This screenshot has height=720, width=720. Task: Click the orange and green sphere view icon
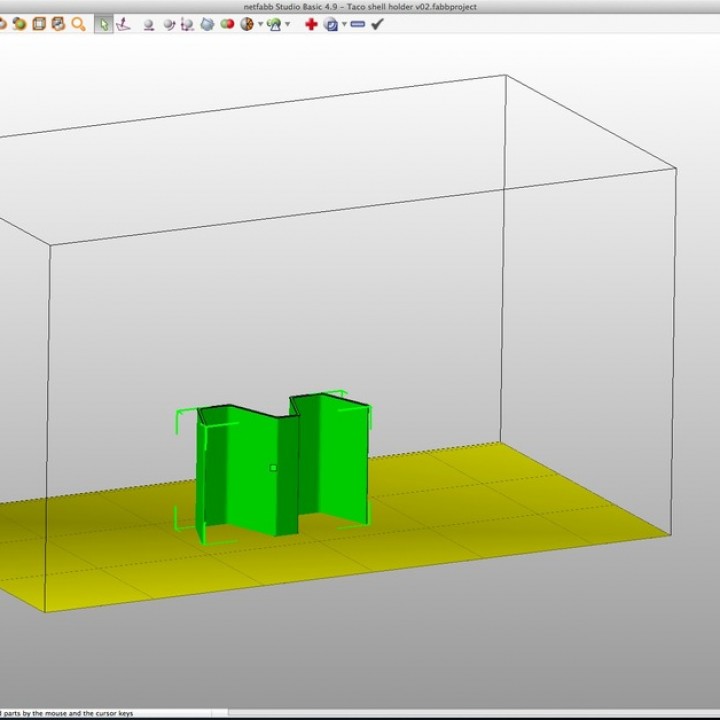pos(19,24)
